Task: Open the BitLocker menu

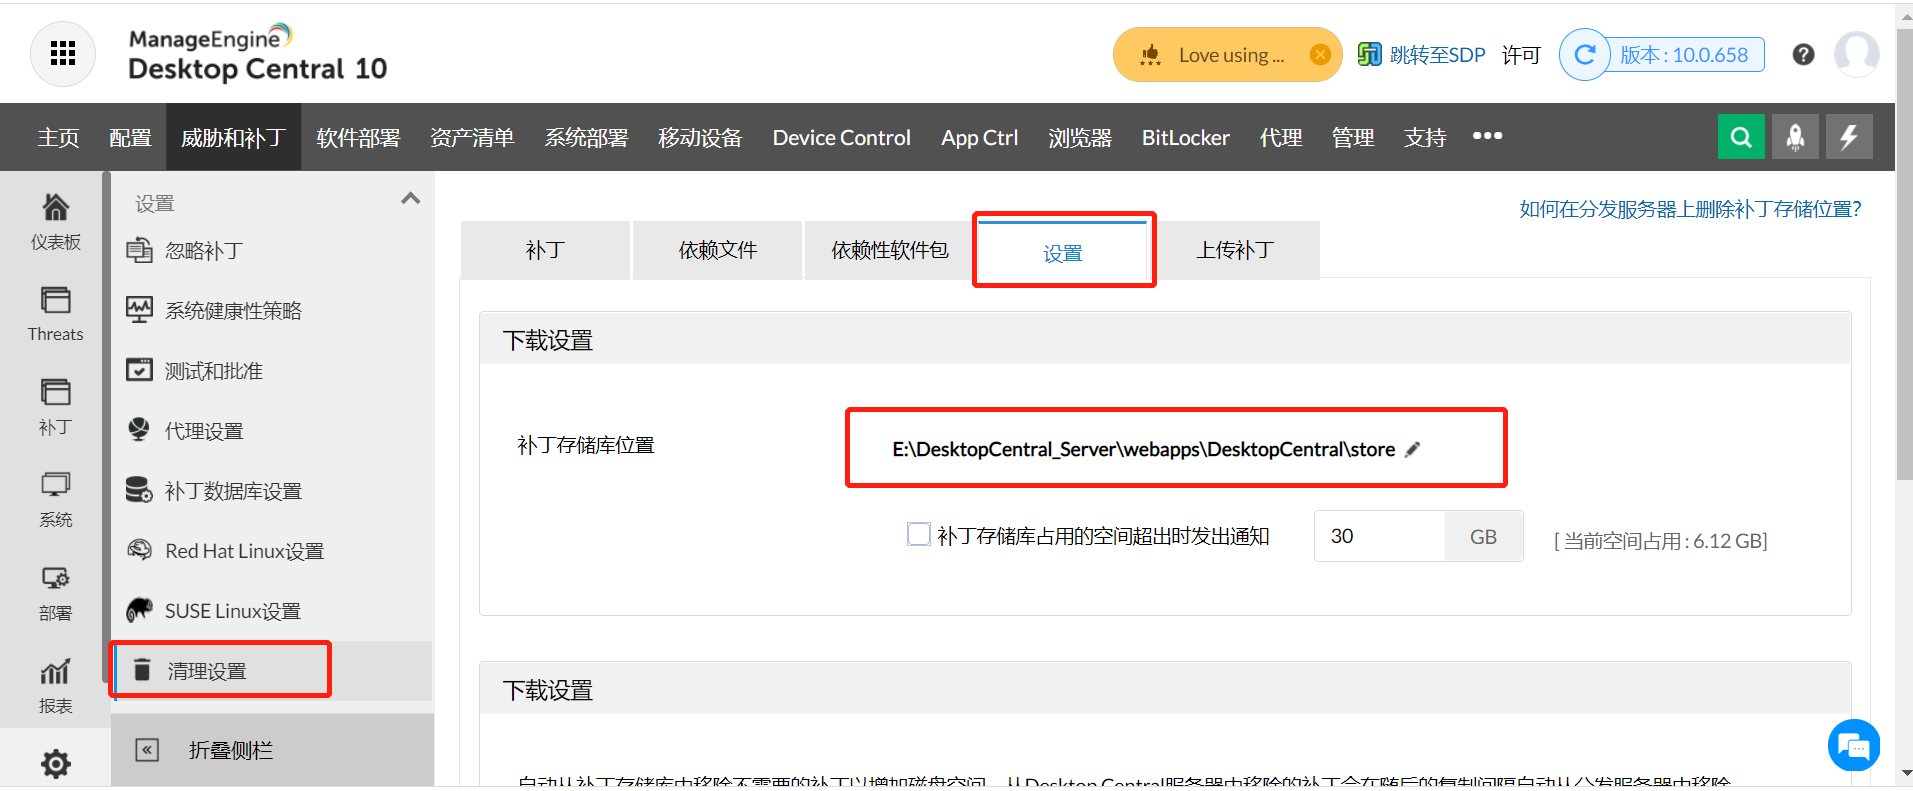Action: point(1186,137)
